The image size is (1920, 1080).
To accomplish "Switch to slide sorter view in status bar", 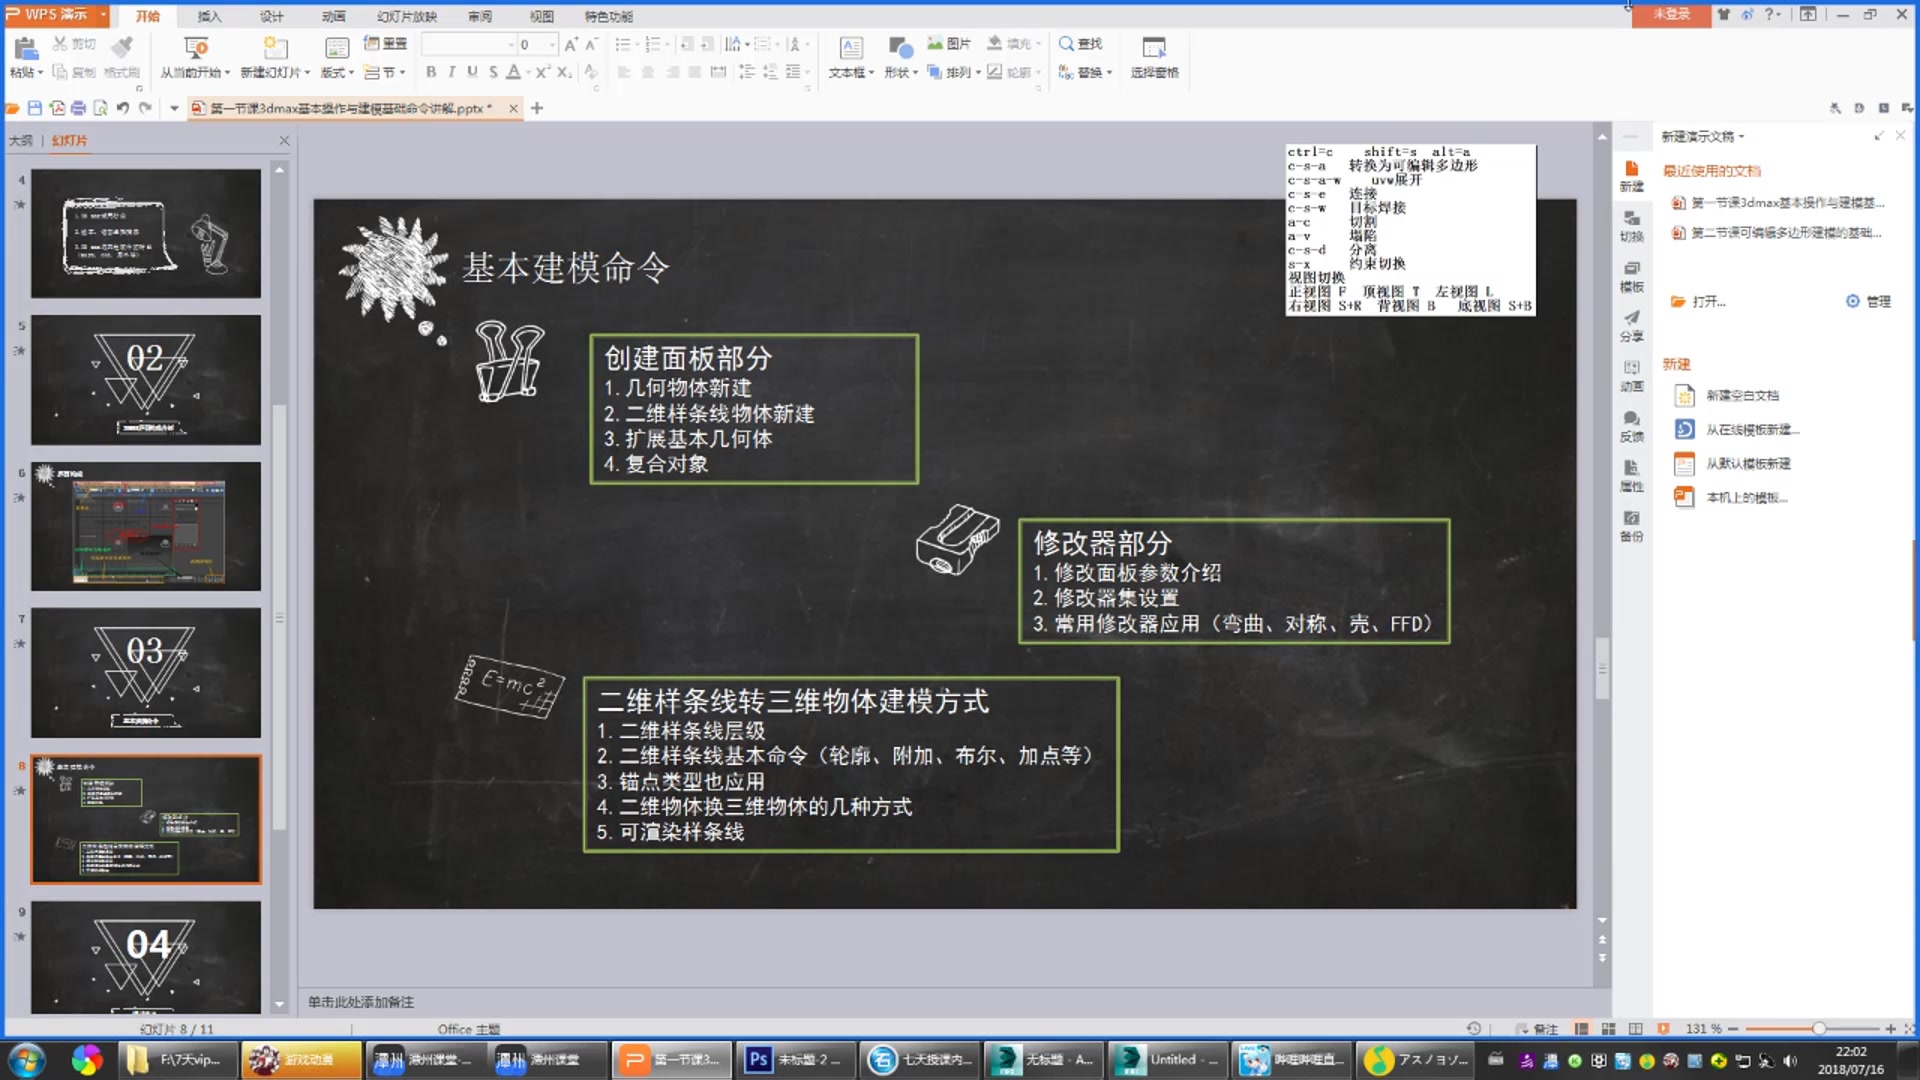I will pyautogui.click(x=1608, y=1029).
